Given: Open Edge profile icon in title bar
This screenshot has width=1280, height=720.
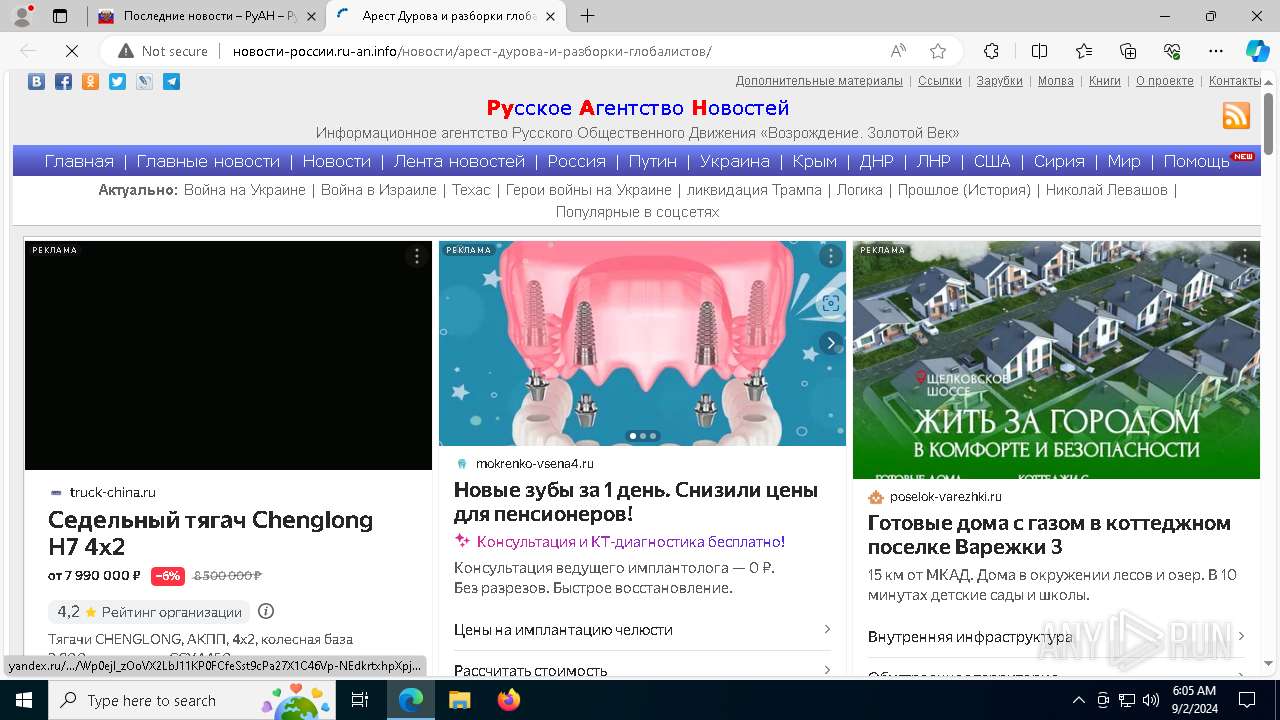Looking at the screenshot, I should tap(22, 16).
